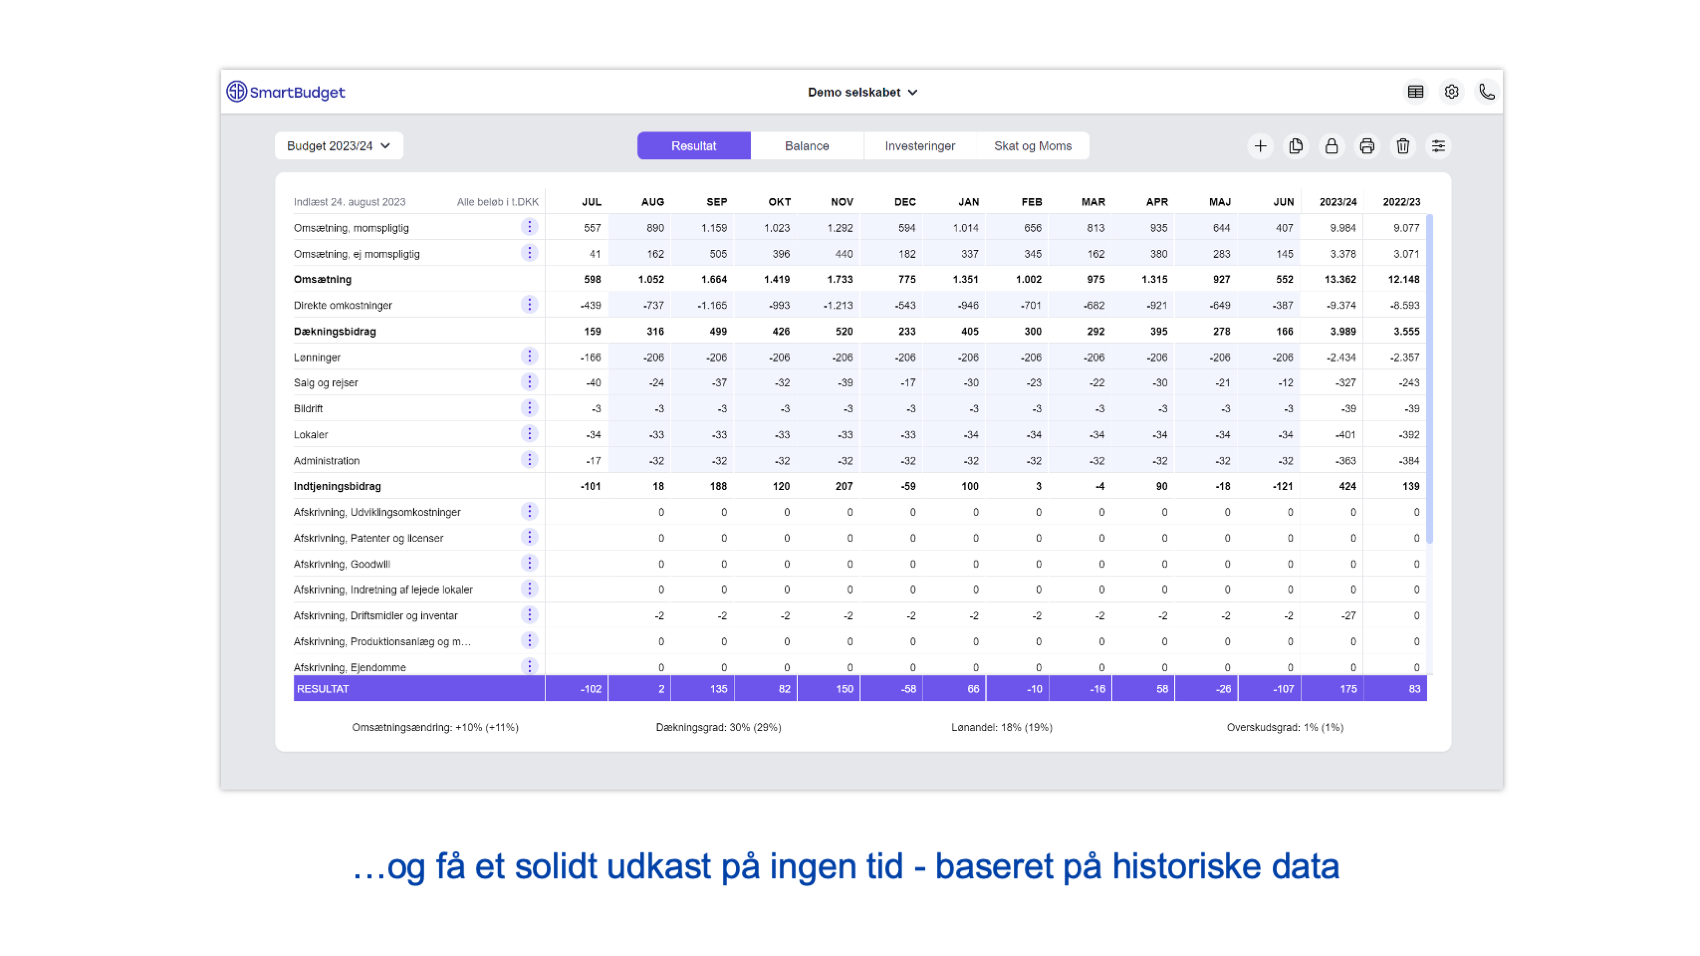Click the plus icon to add a budget
This screenshot has width=1700, height=956.
click(1260, 146)
